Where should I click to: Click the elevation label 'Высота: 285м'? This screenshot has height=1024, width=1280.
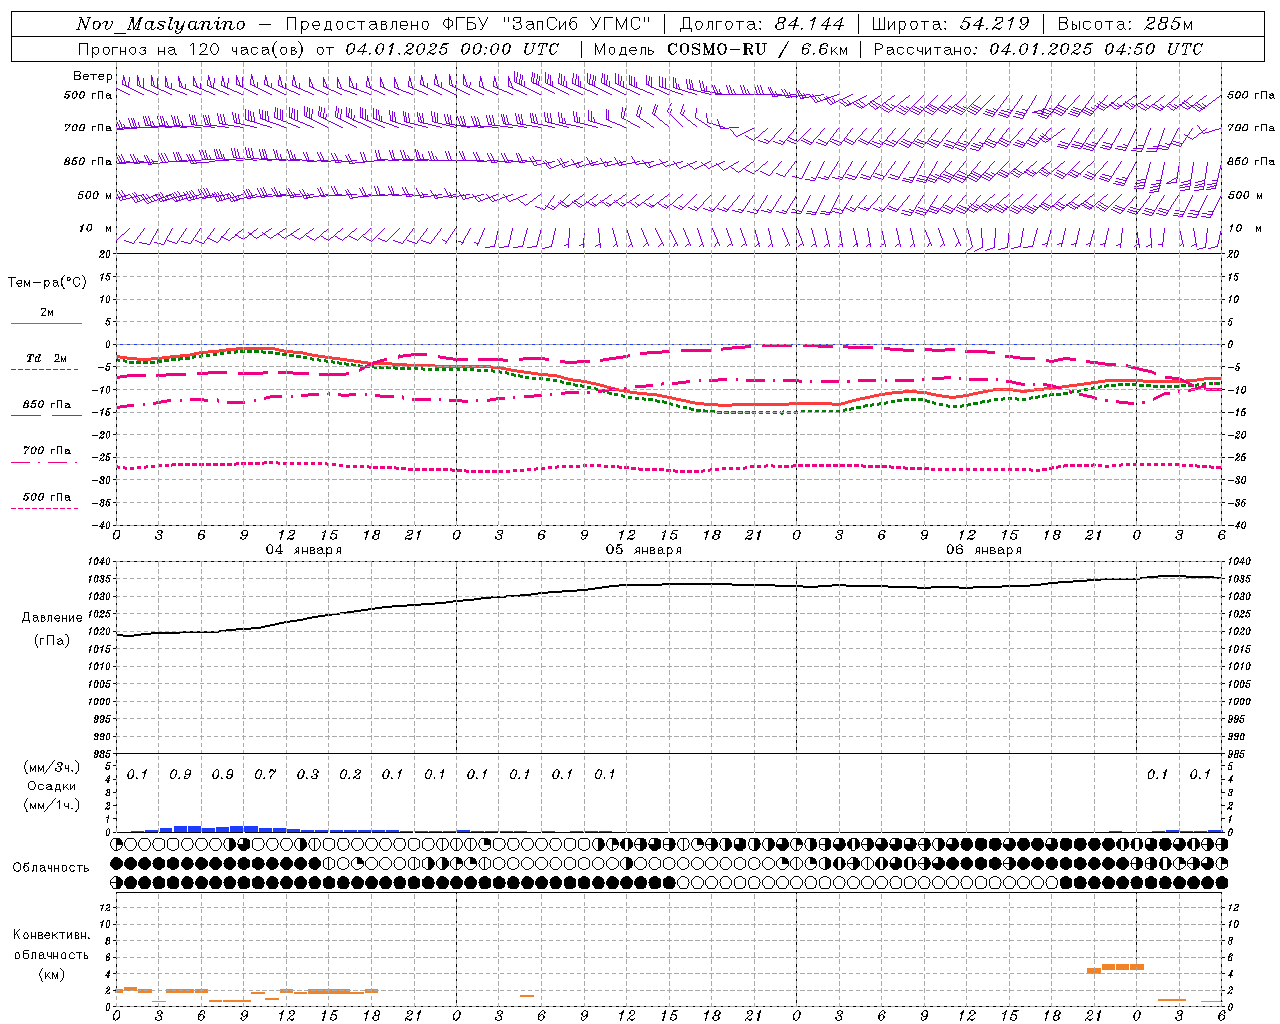[1124, 24]
